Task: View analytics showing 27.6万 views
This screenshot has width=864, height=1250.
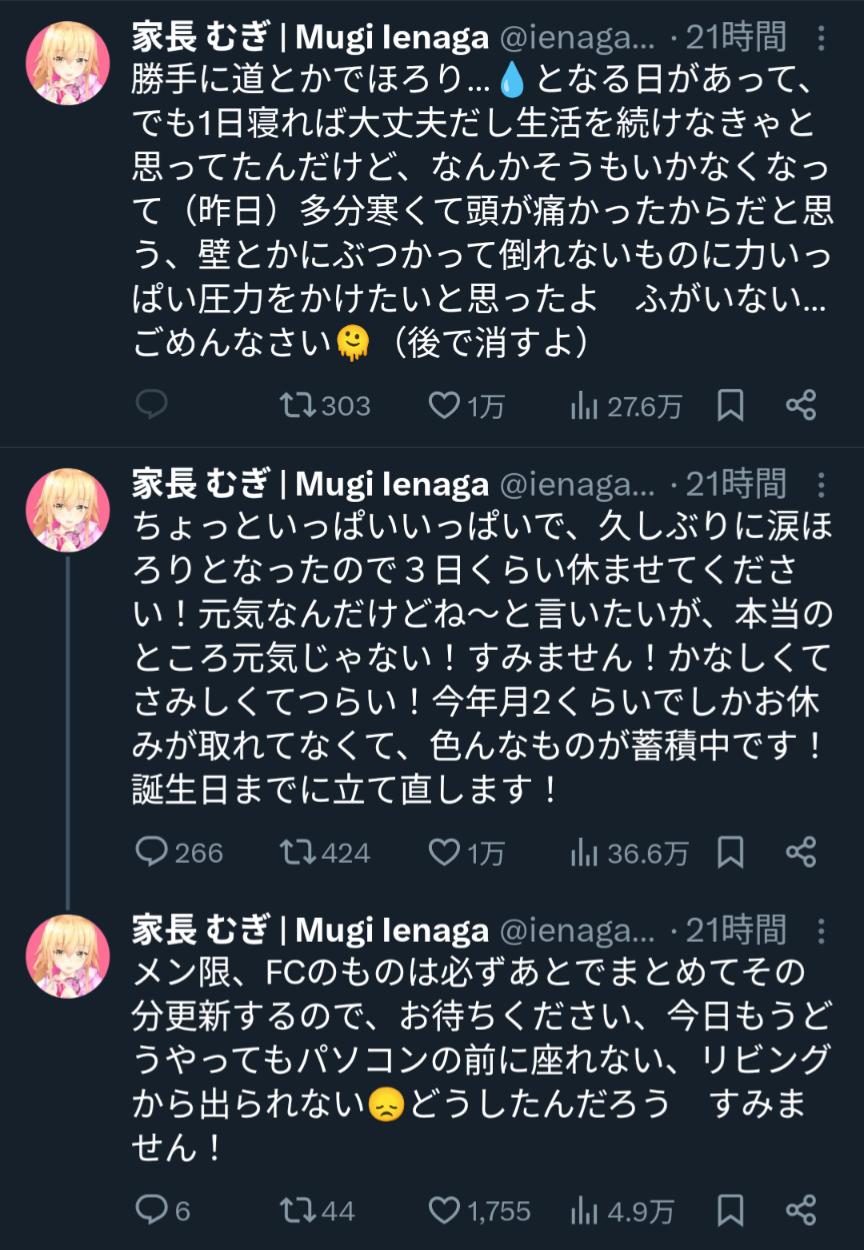Action: (x=583, y=405)
